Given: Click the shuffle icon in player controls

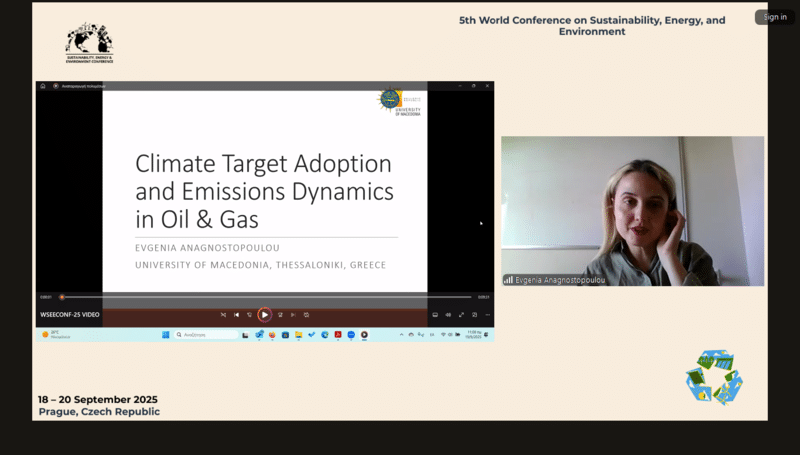Looking at the screenshot, I should [x=223, y=315].
